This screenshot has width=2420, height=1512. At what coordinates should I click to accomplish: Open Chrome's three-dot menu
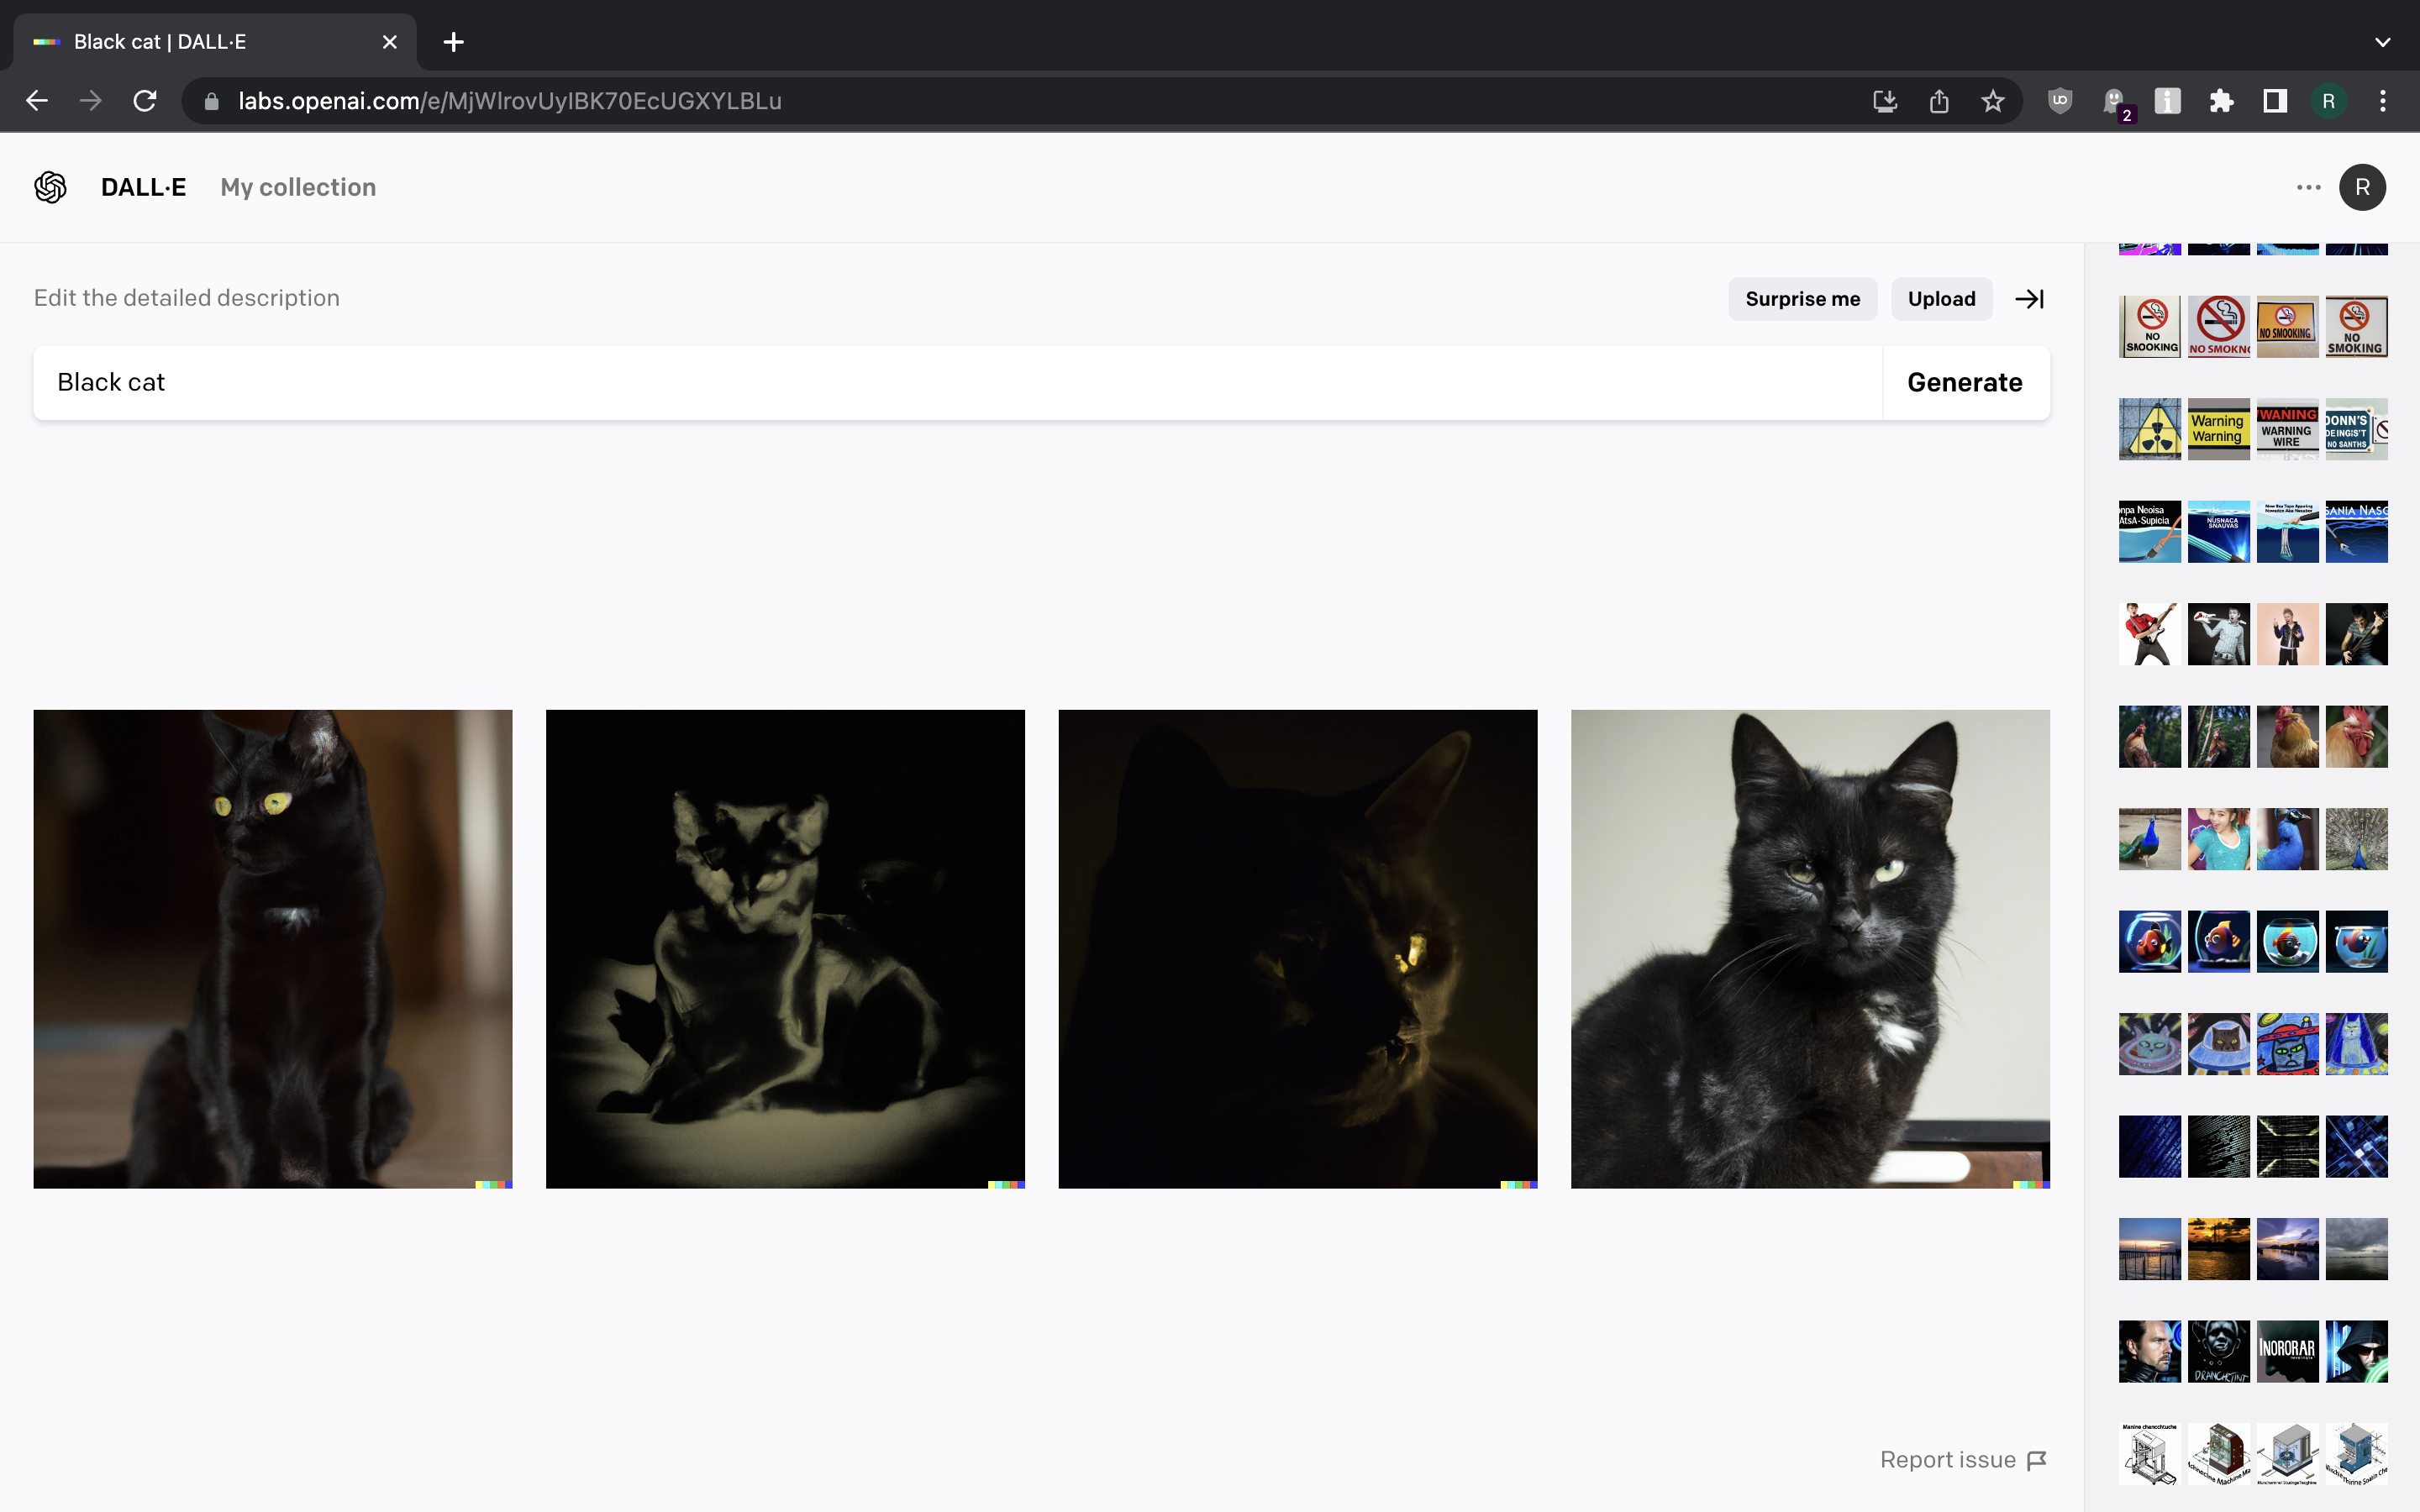[x=2383, y=101]
